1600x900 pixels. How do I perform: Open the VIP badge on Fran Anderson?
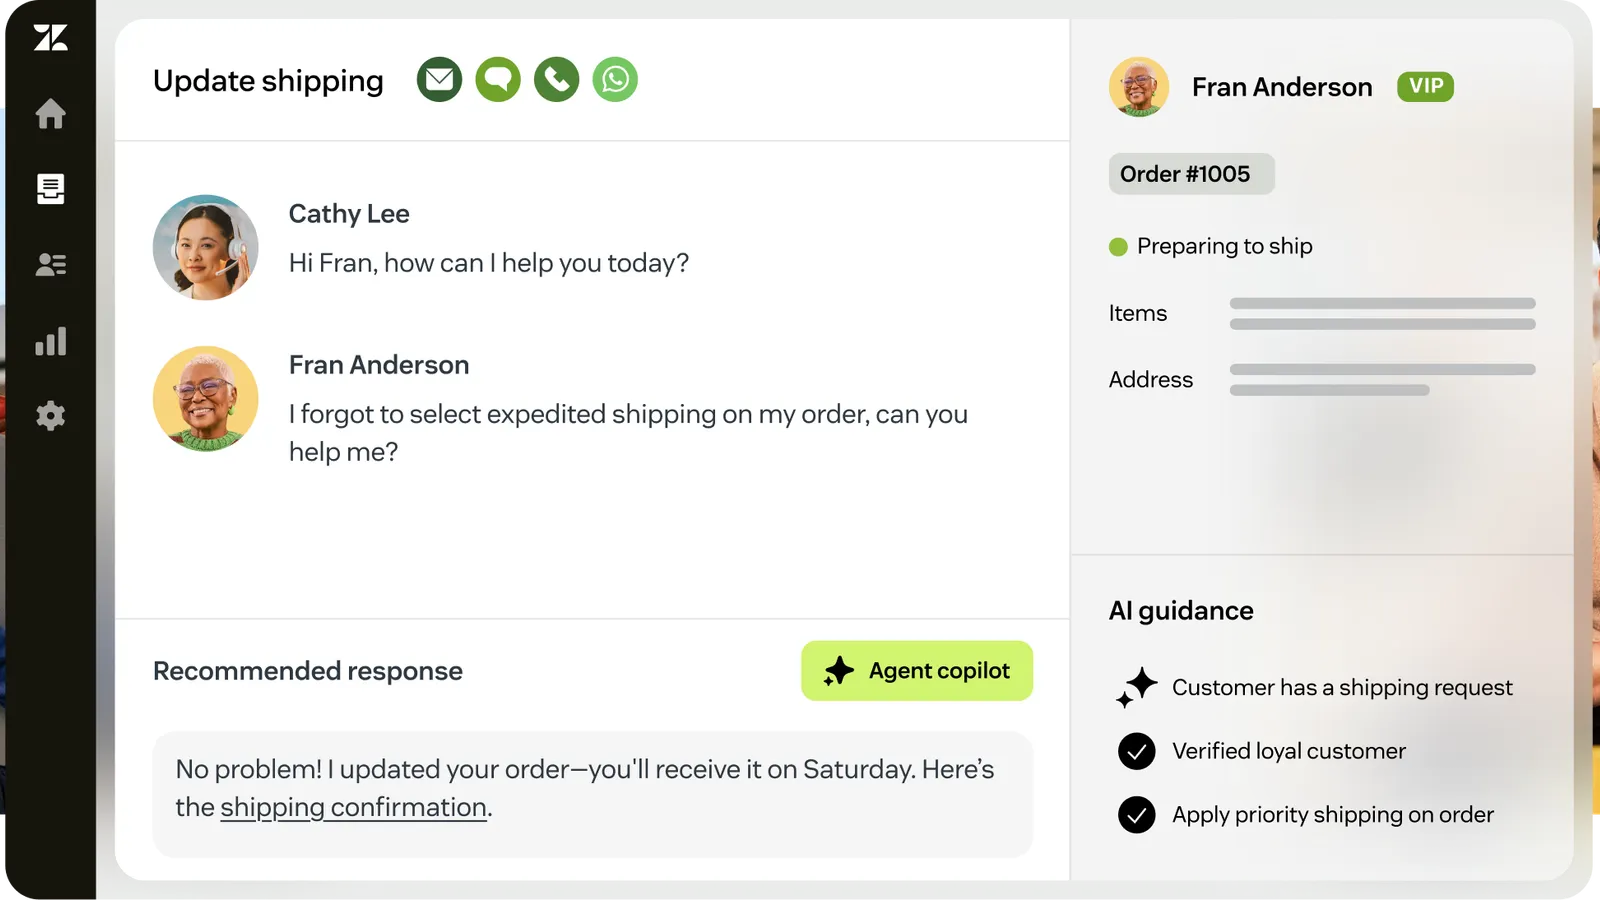pyautogui.click(x=1425, y=86)
